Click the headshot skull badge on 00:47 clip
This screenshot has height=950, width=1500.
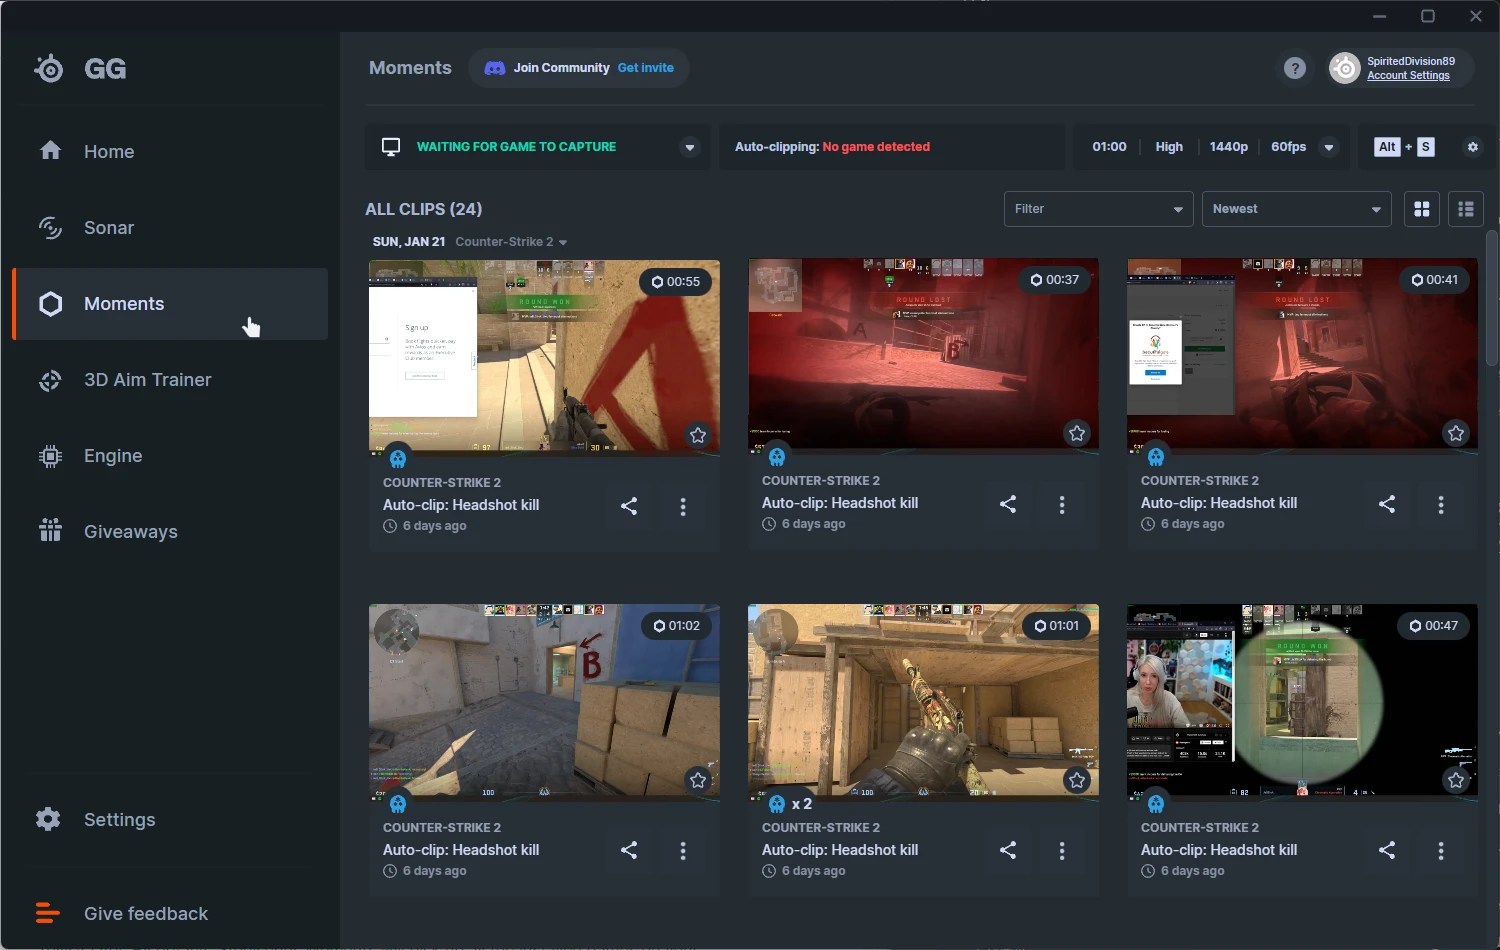tap(1156, 803)
